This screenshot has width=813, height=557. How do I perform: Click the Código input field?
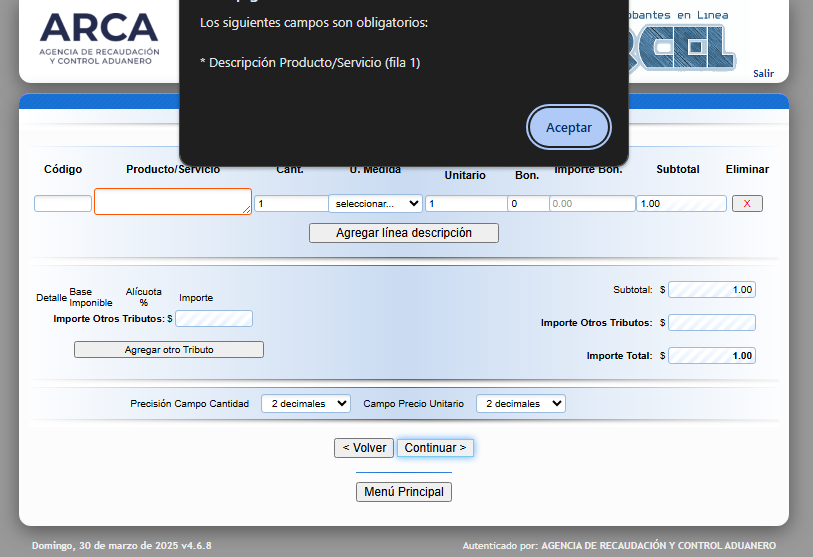[x=62, y=204]
